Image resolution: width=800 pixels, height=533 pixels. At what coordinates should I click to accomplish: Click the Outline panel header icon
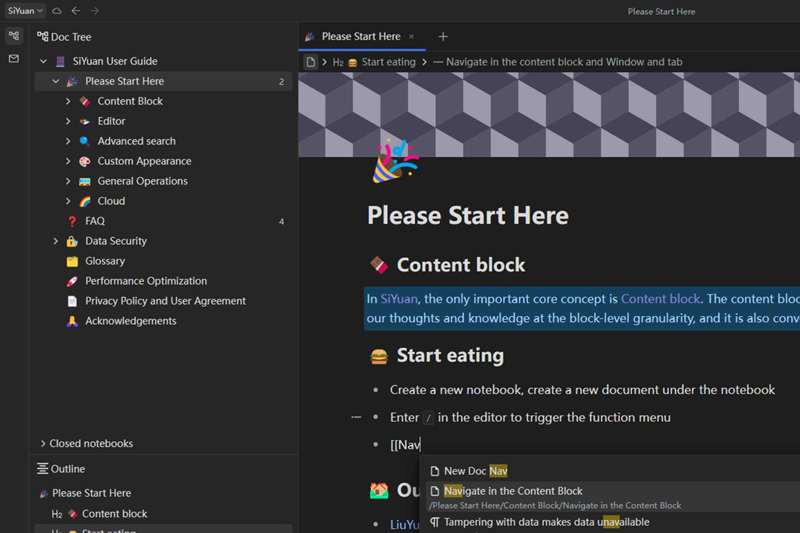click(x=42, y=469)
